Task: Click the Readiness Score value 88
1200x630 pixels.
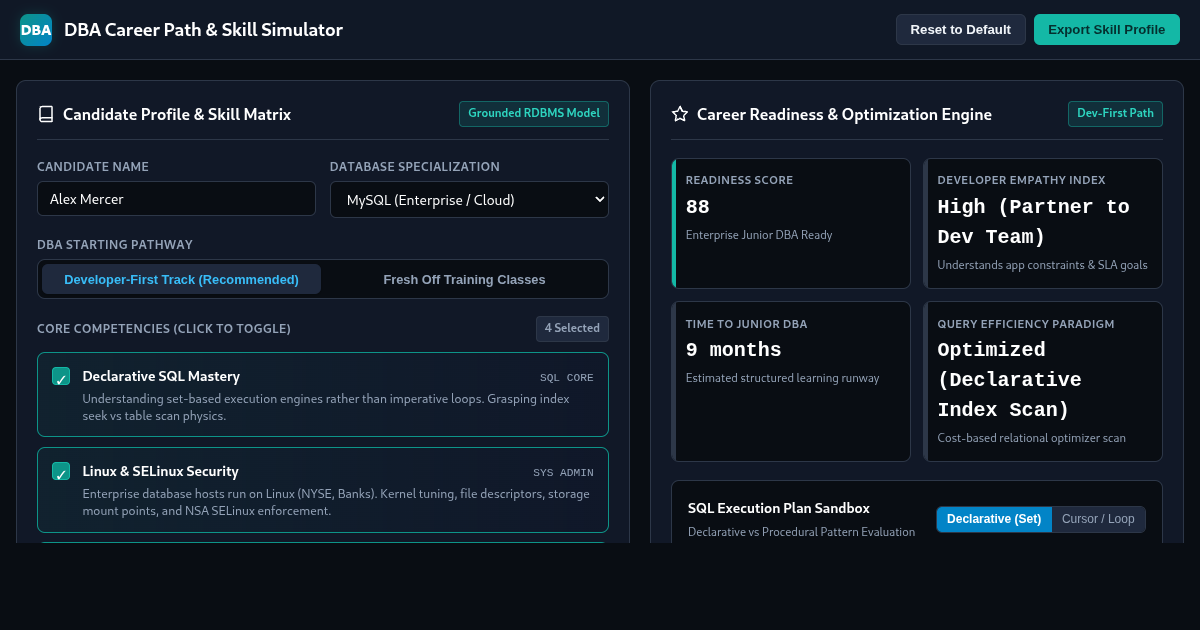Action: (x=698, y=207)
